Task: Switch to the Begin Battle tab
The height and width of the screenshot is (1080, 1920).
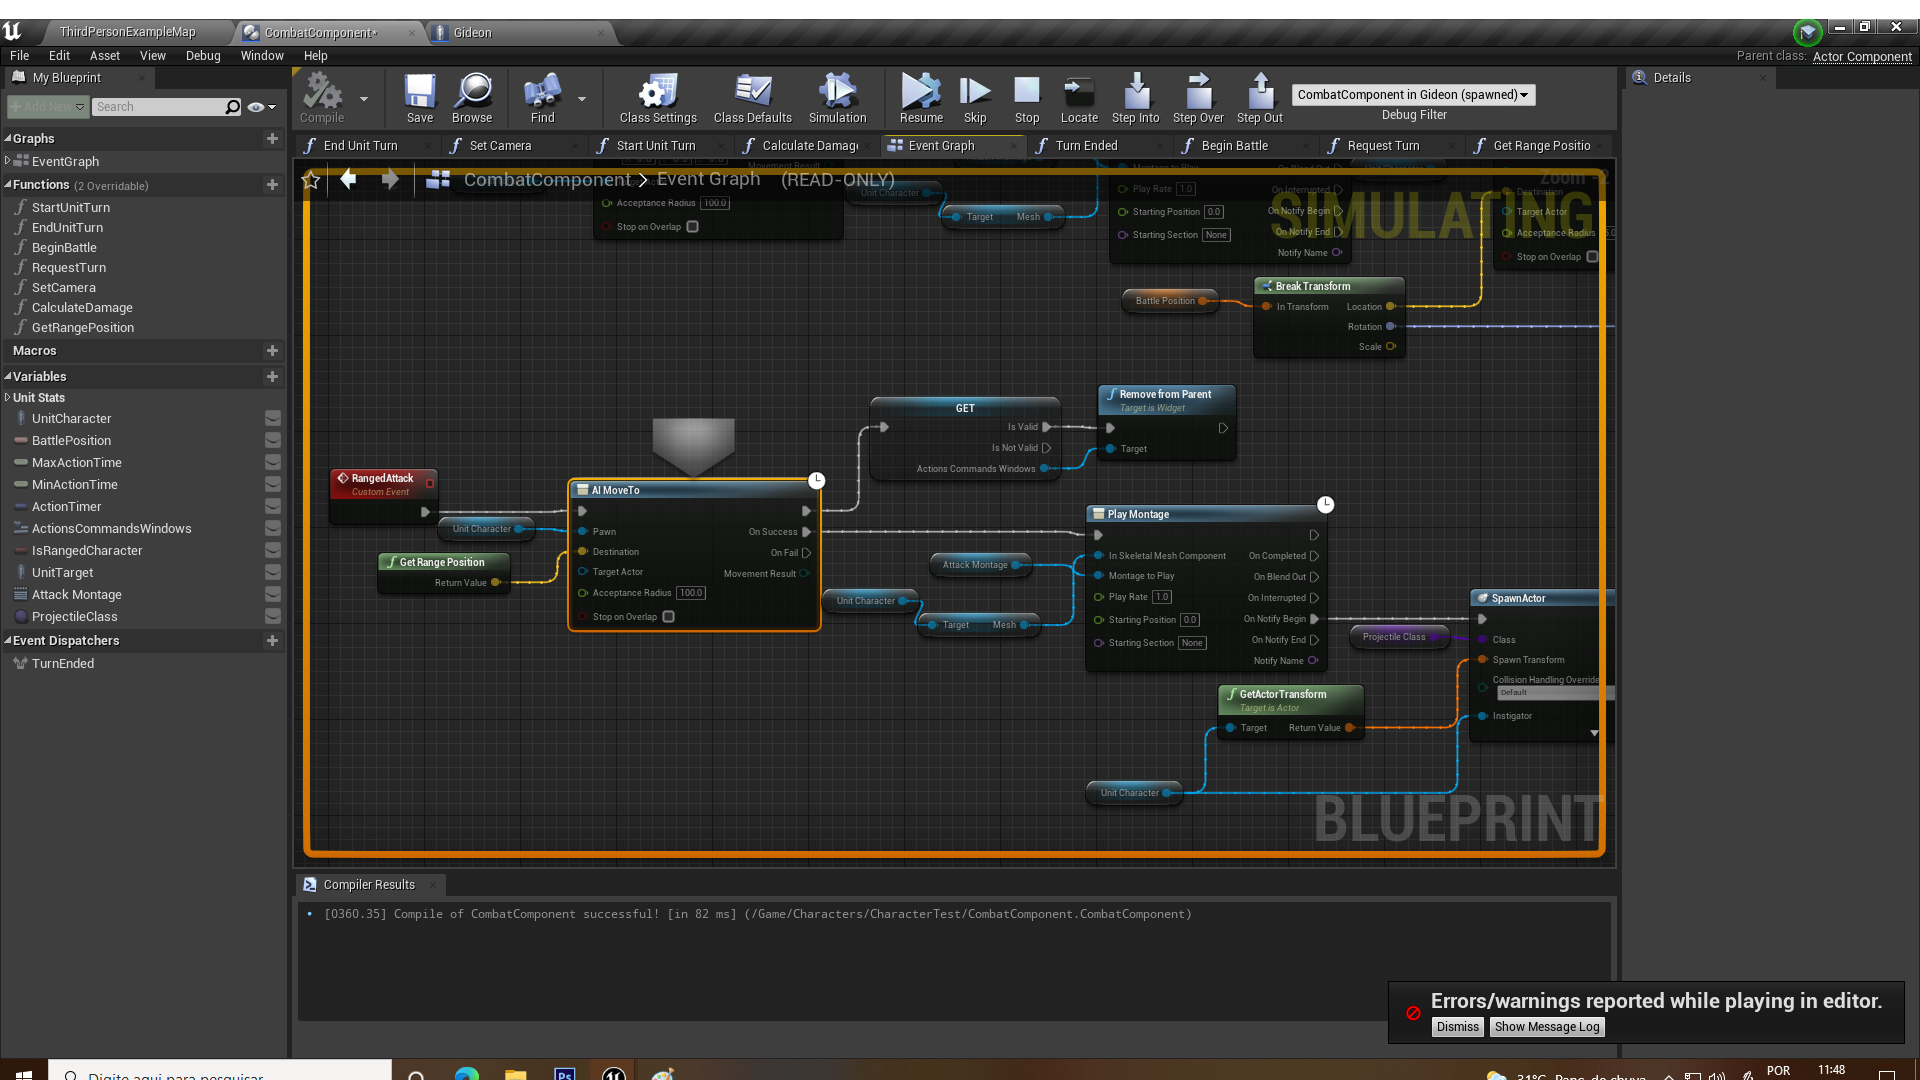Action: point(1234,146)
